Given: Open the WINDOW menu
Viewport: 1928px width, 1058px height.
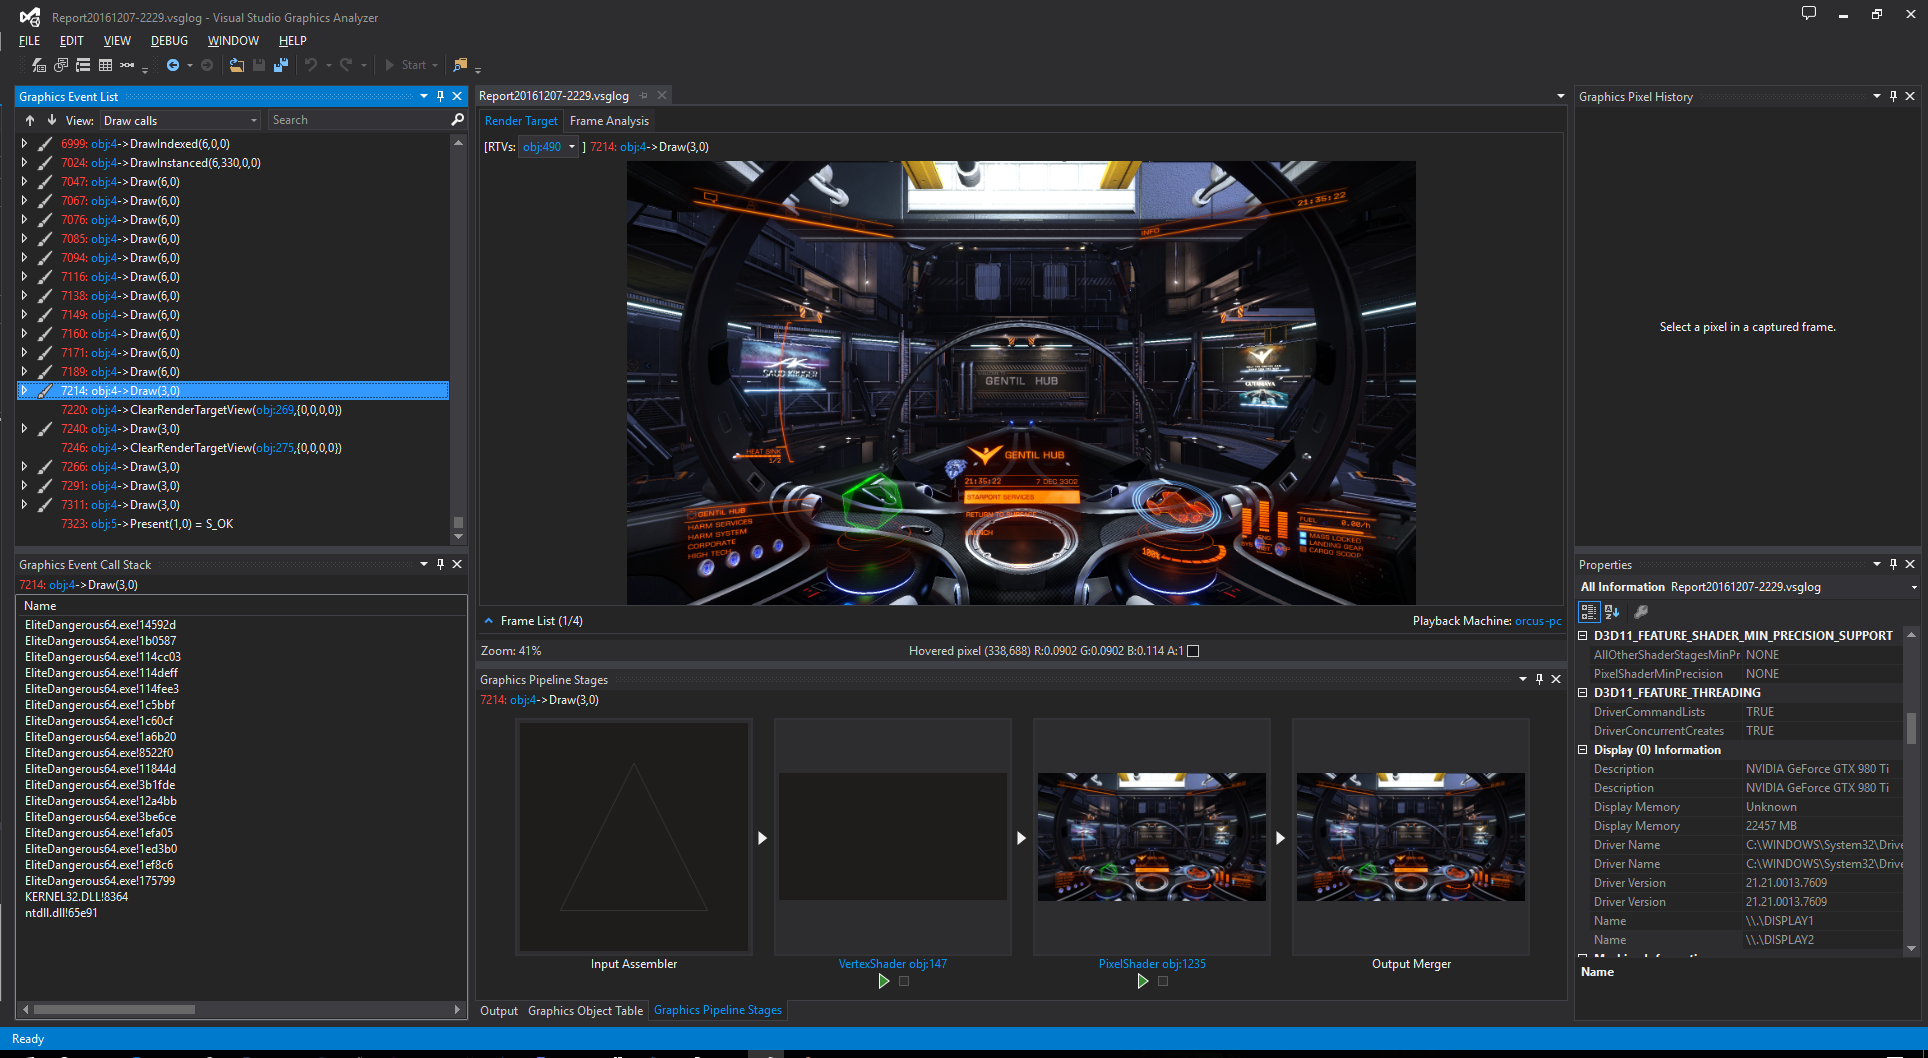Looking at the screenshot, I should pyautogui.click(x=233, y=41).
